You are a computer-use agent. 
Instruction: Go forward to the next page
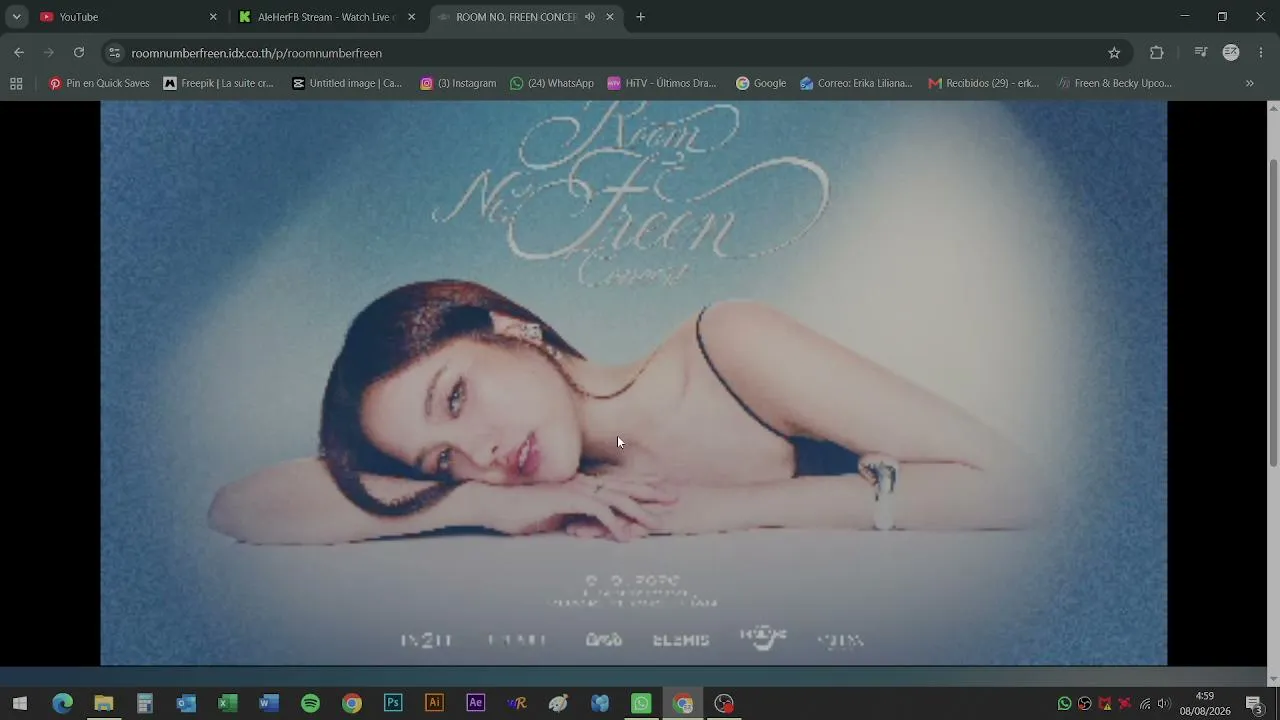(49, 53)
